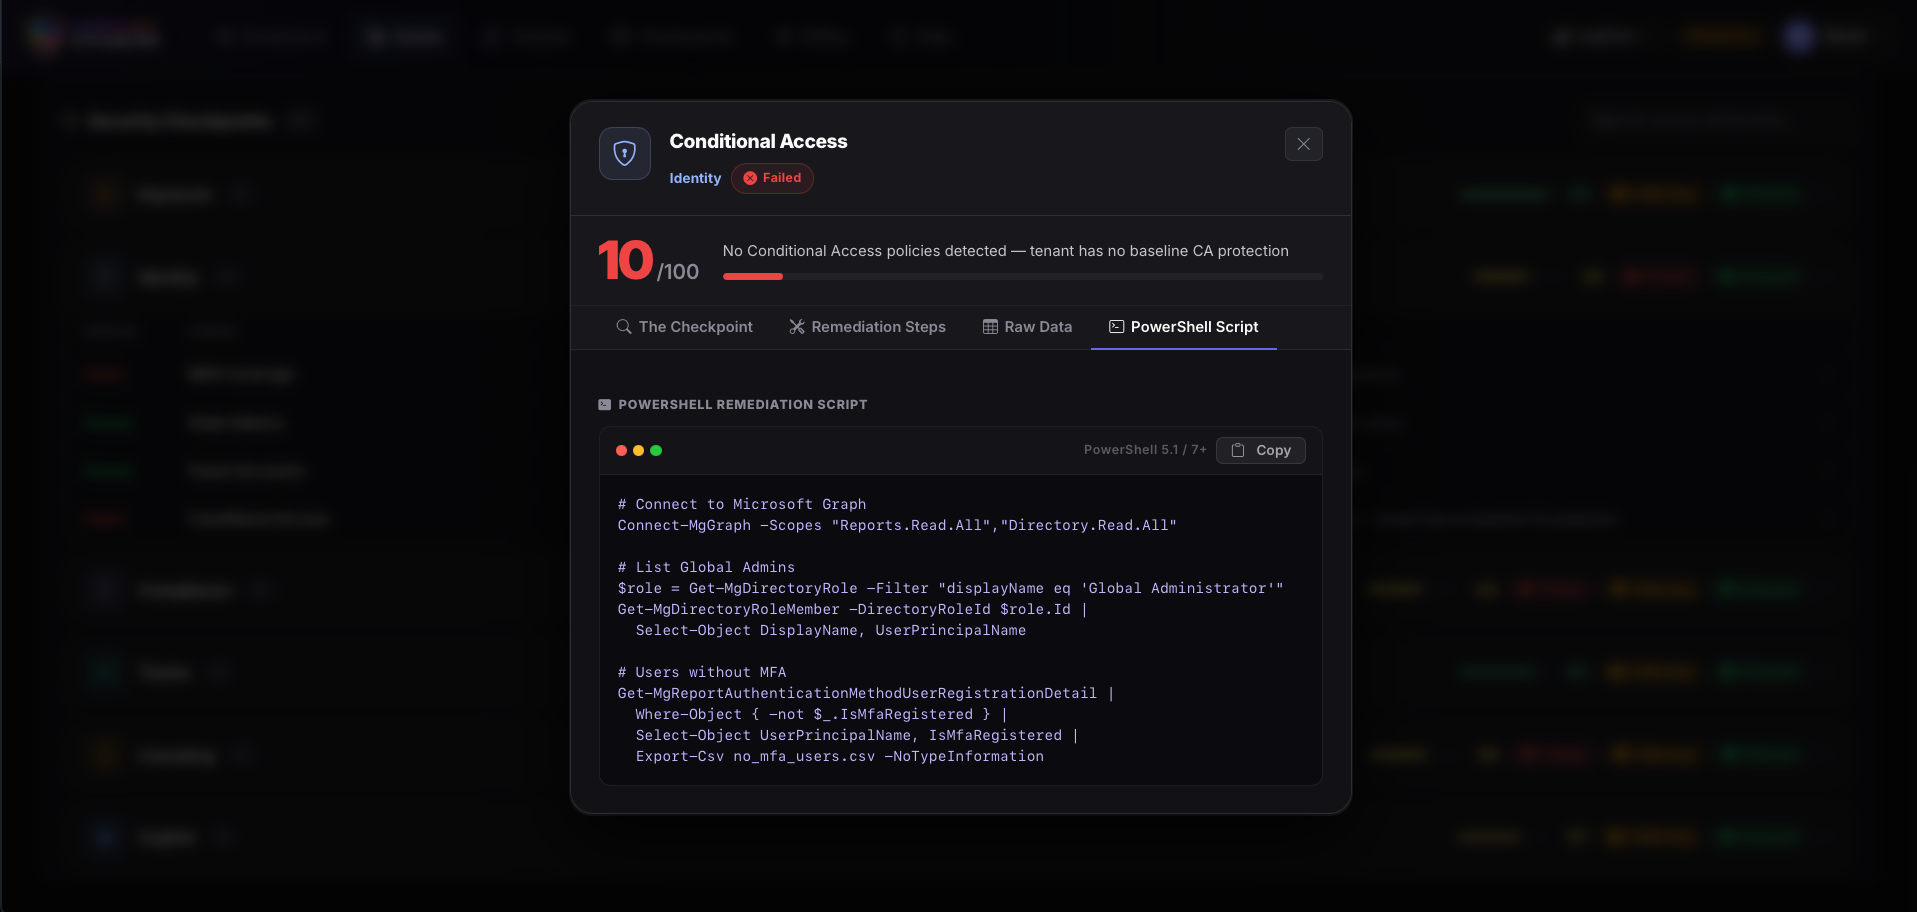This screenshot has width=1917, height=912.
Task: Click the Get-MgDirectoryRoleMember code line
Action: pyautogui.click(x=852, y=610)
